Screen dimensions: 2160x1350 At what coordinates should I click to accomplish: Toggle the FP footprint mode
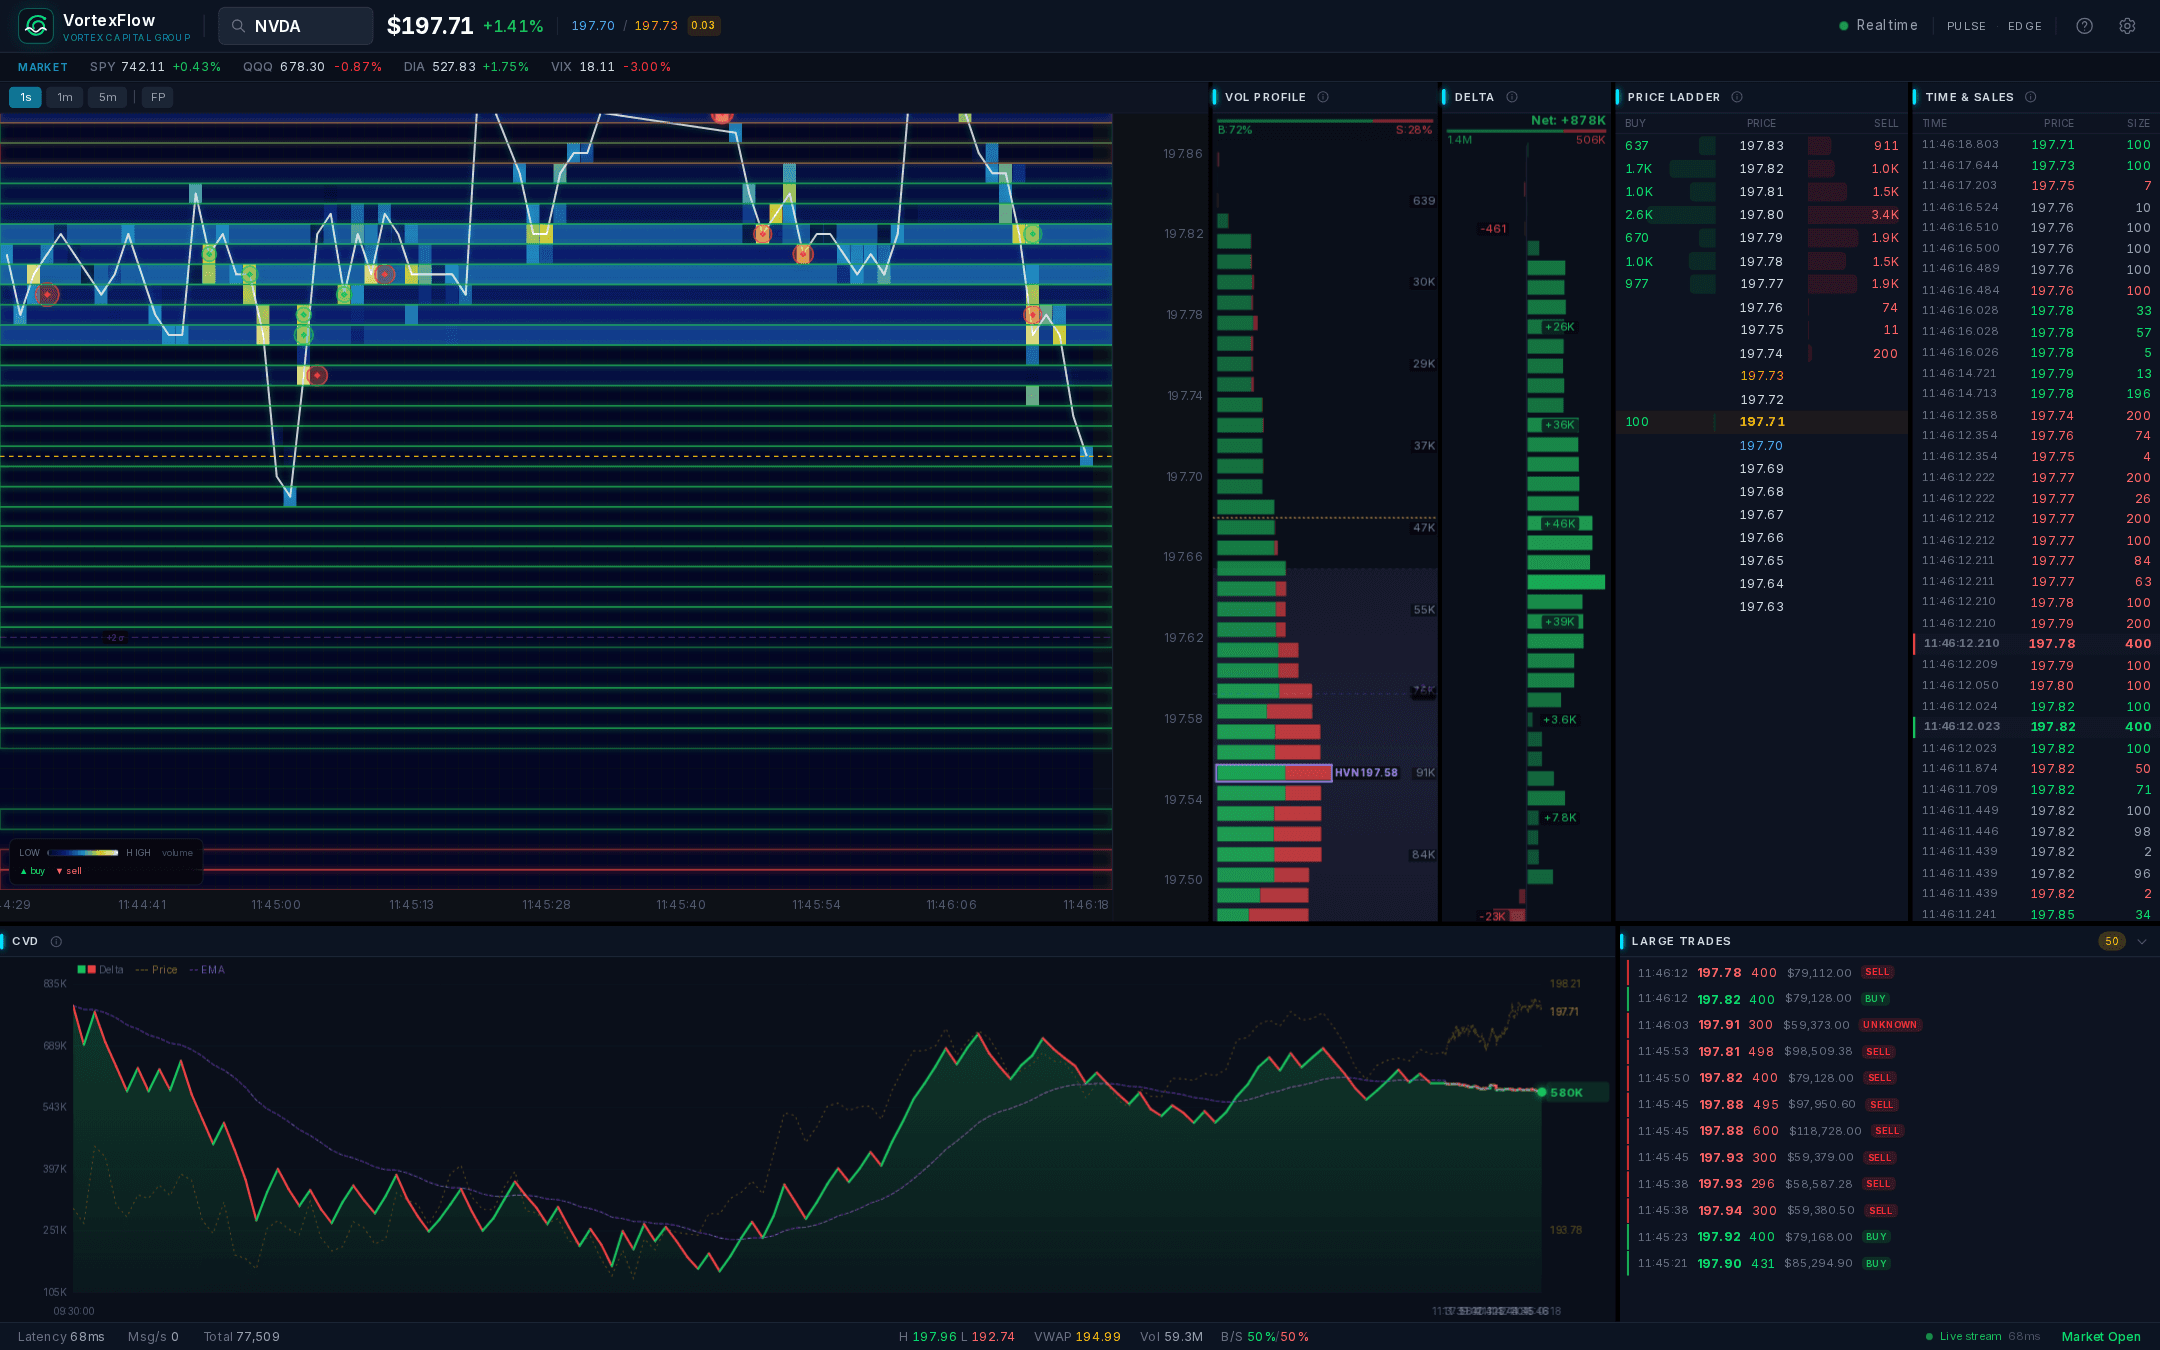[x=158, y=97]
